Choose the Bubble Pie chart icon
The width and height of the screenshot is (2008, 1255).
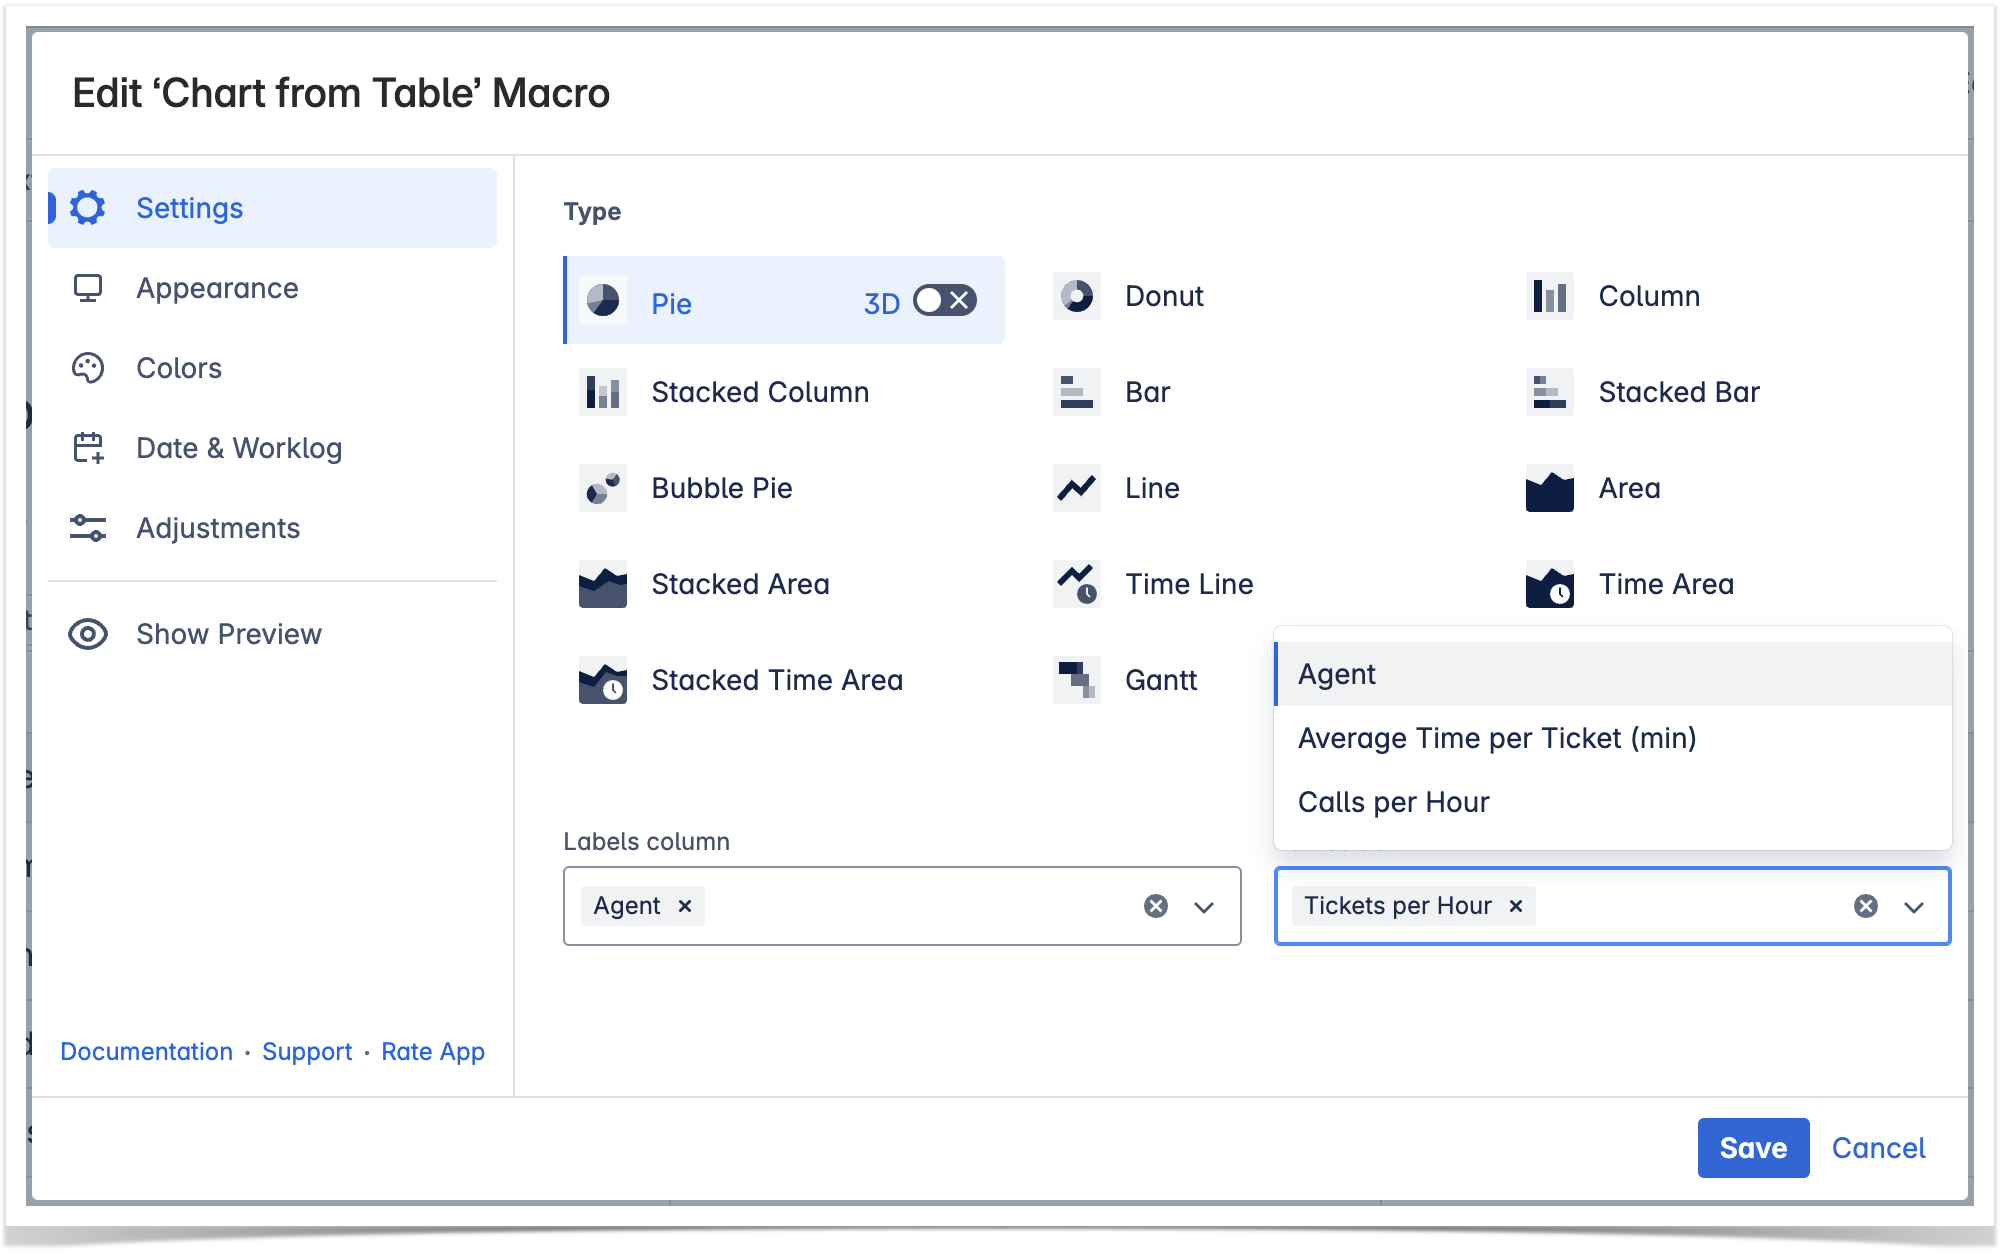coord(602,489)
